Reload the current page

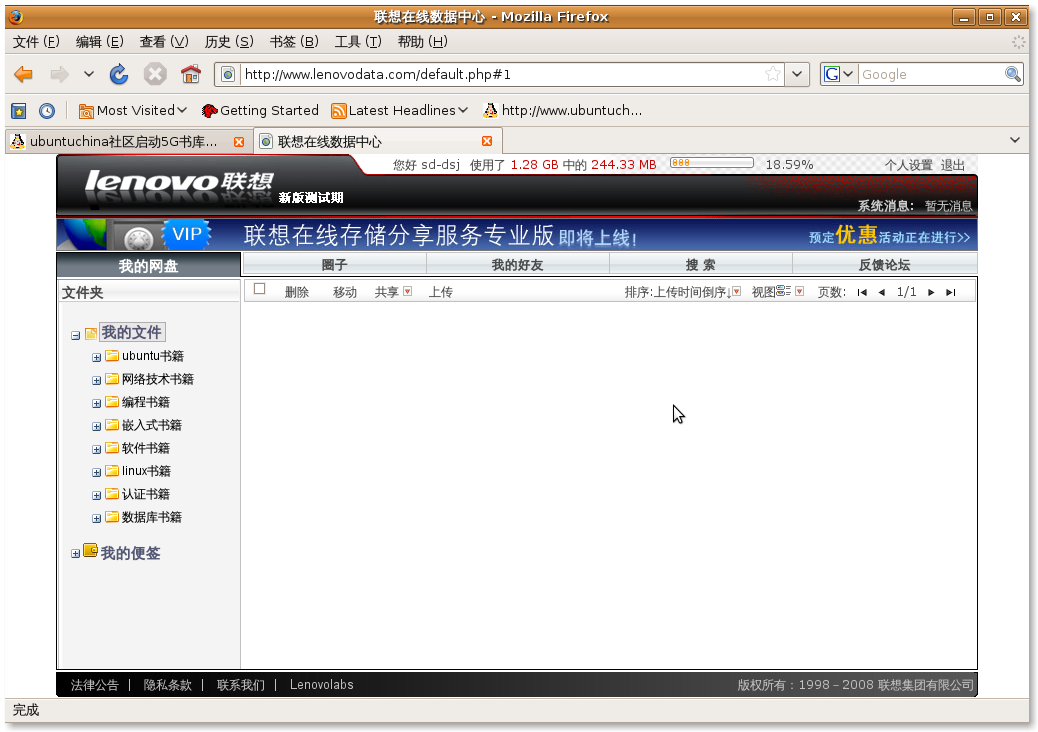119,74
